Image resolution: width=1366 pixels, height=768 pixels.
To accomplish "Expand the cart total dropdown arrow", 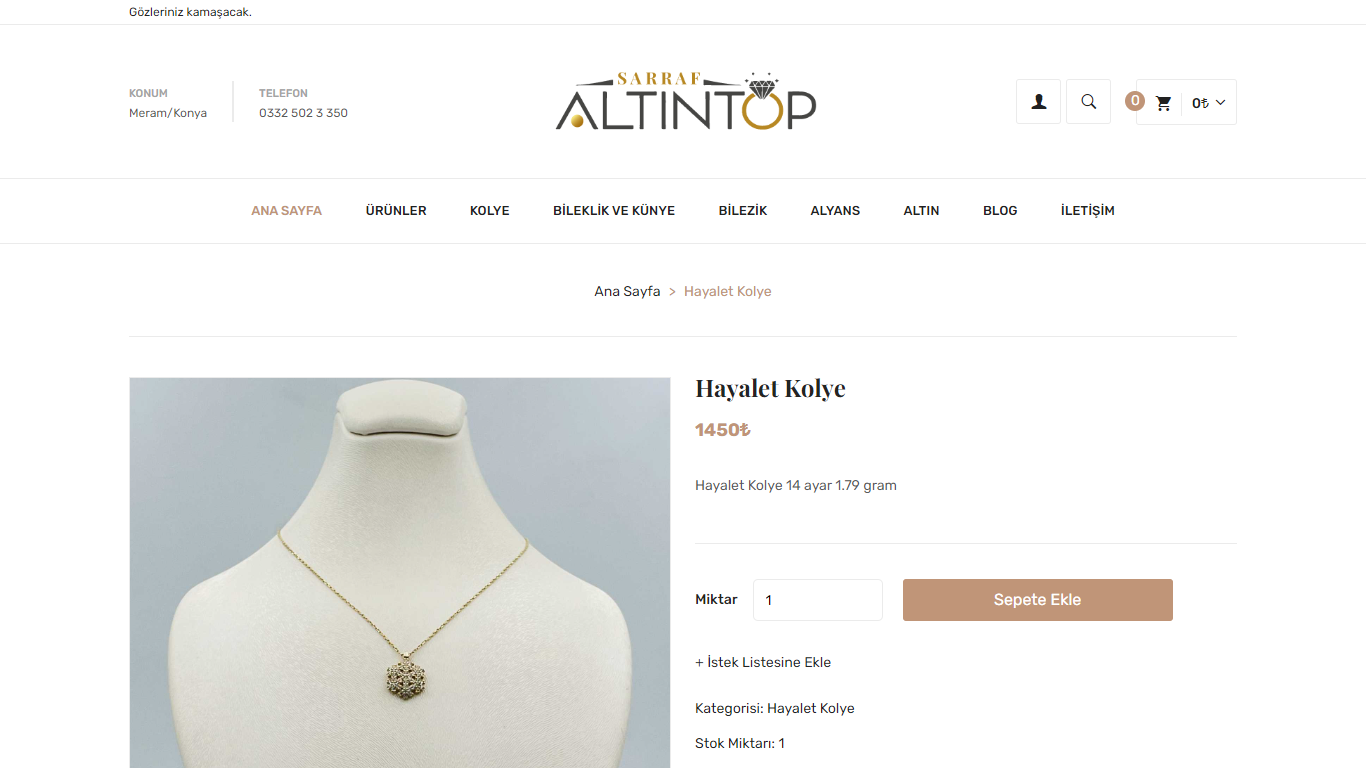I will click(1220, 102).
